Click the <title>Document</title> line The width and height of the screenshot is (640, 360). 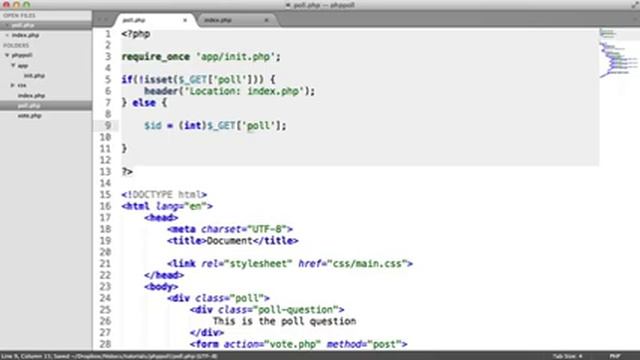pyautogui.click(x=233, y=241)
